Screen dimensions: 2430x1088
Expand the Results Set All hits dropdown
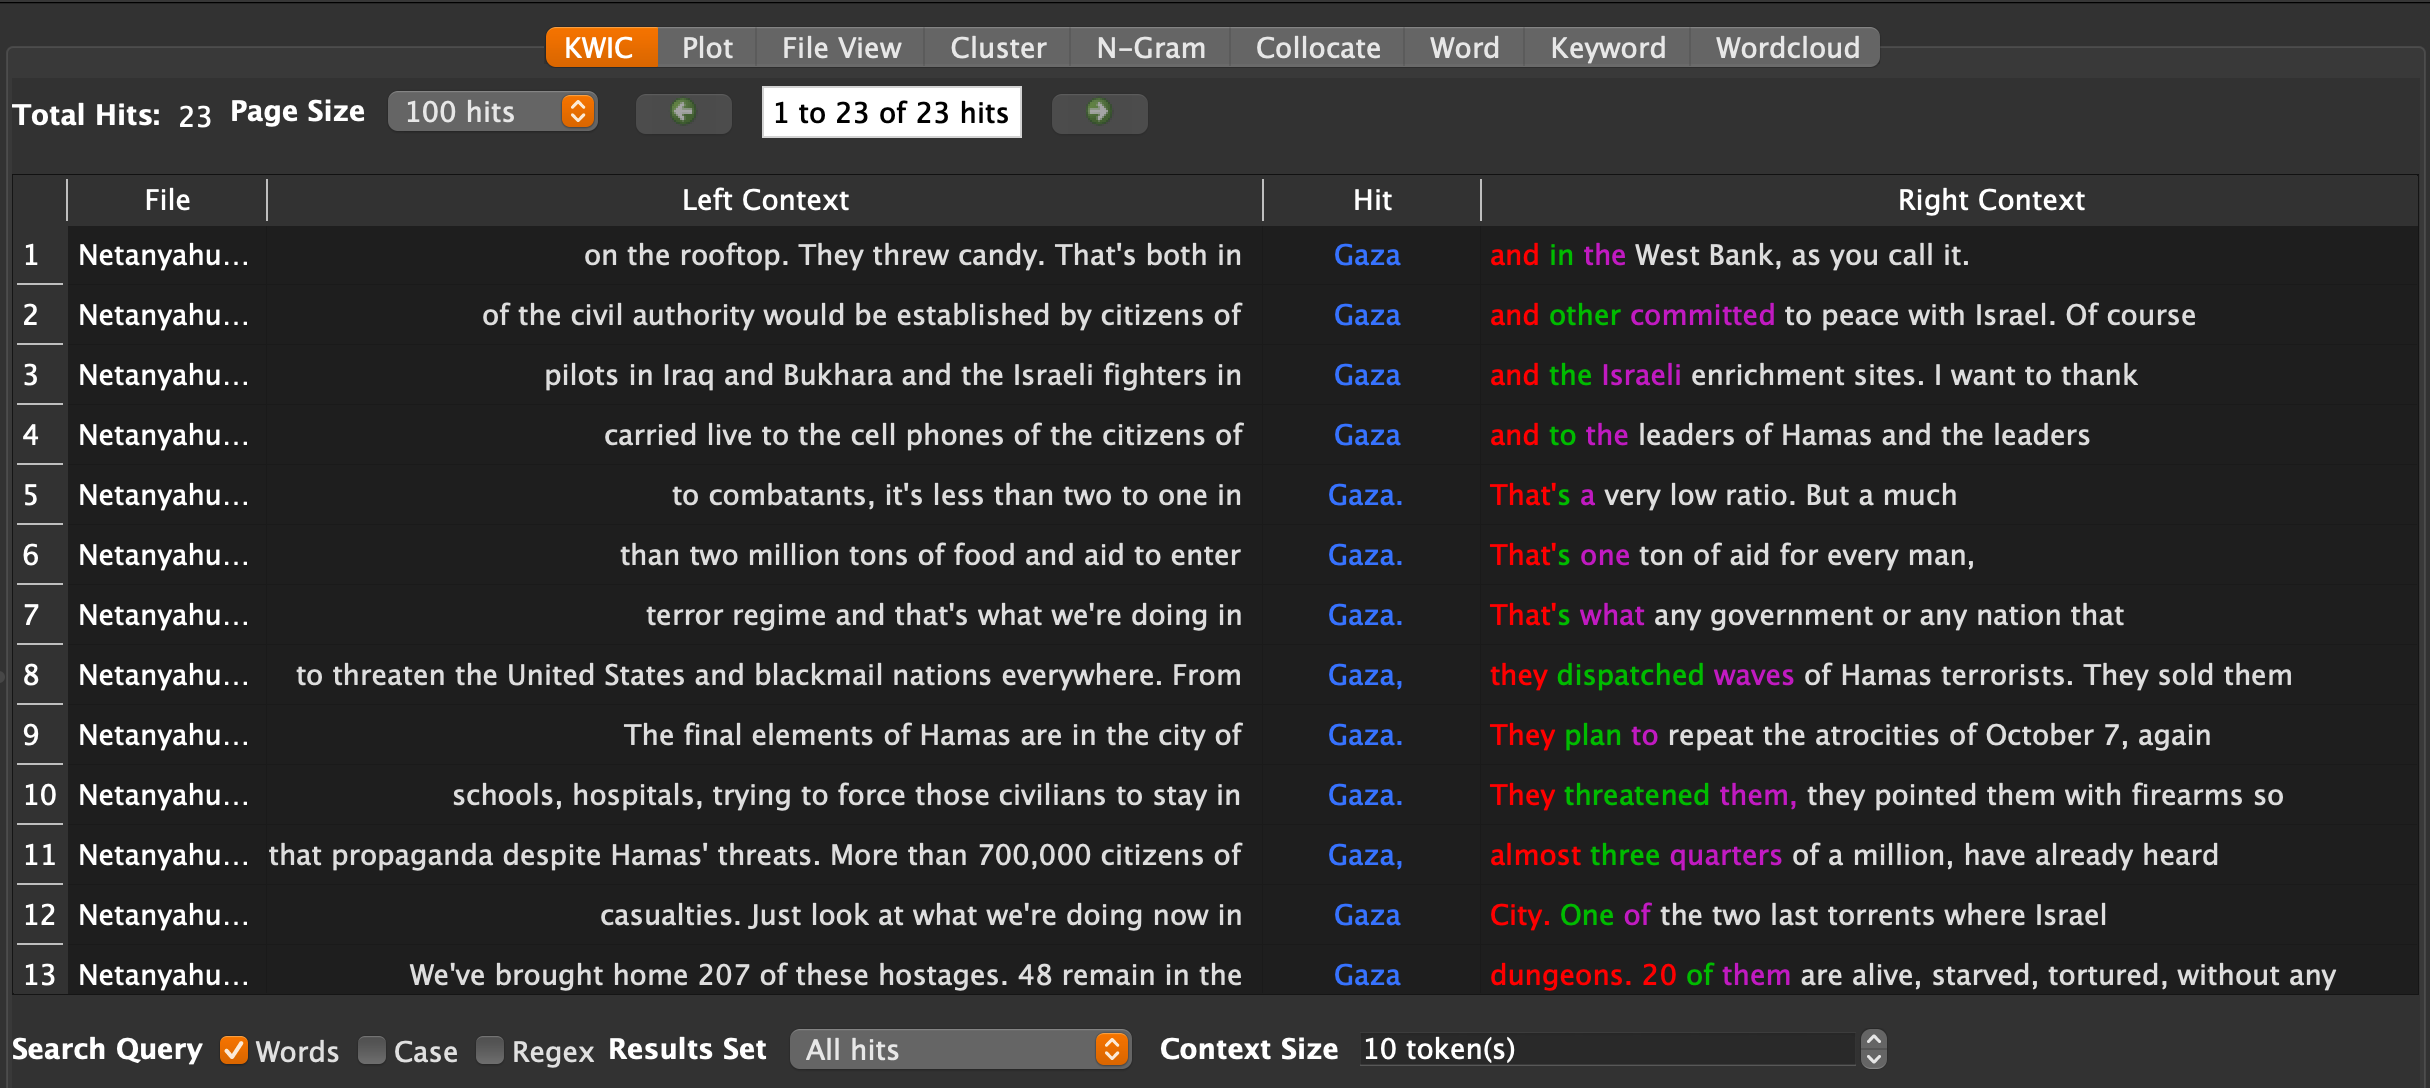[x=1111, y=1049]
